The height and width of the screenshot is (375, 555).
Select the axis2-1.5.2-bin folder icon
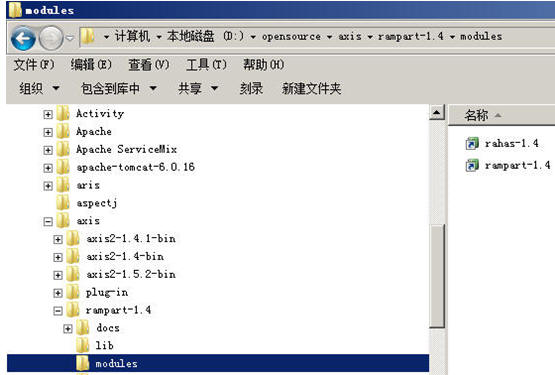click(73, 274)
